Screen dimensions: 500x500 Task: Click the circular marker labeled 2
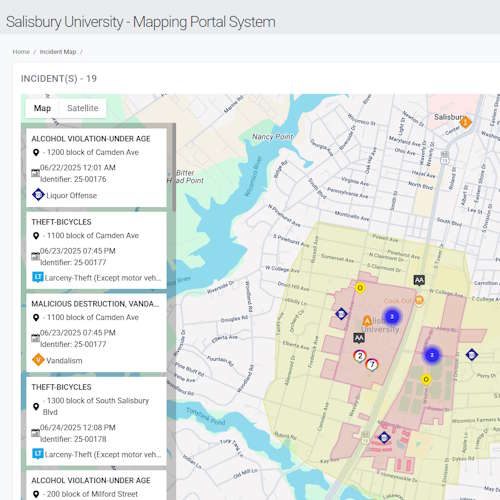(x=360, y=356)
